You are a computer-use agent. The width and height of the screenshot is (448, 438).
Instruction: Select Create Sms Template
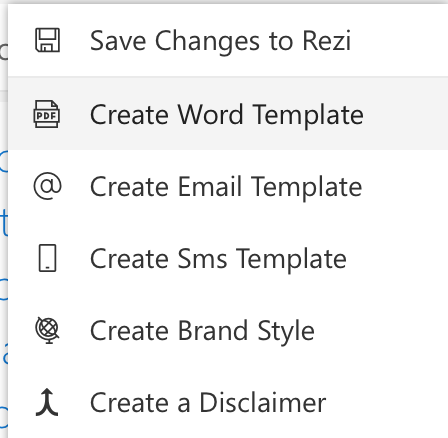[228, 258]
